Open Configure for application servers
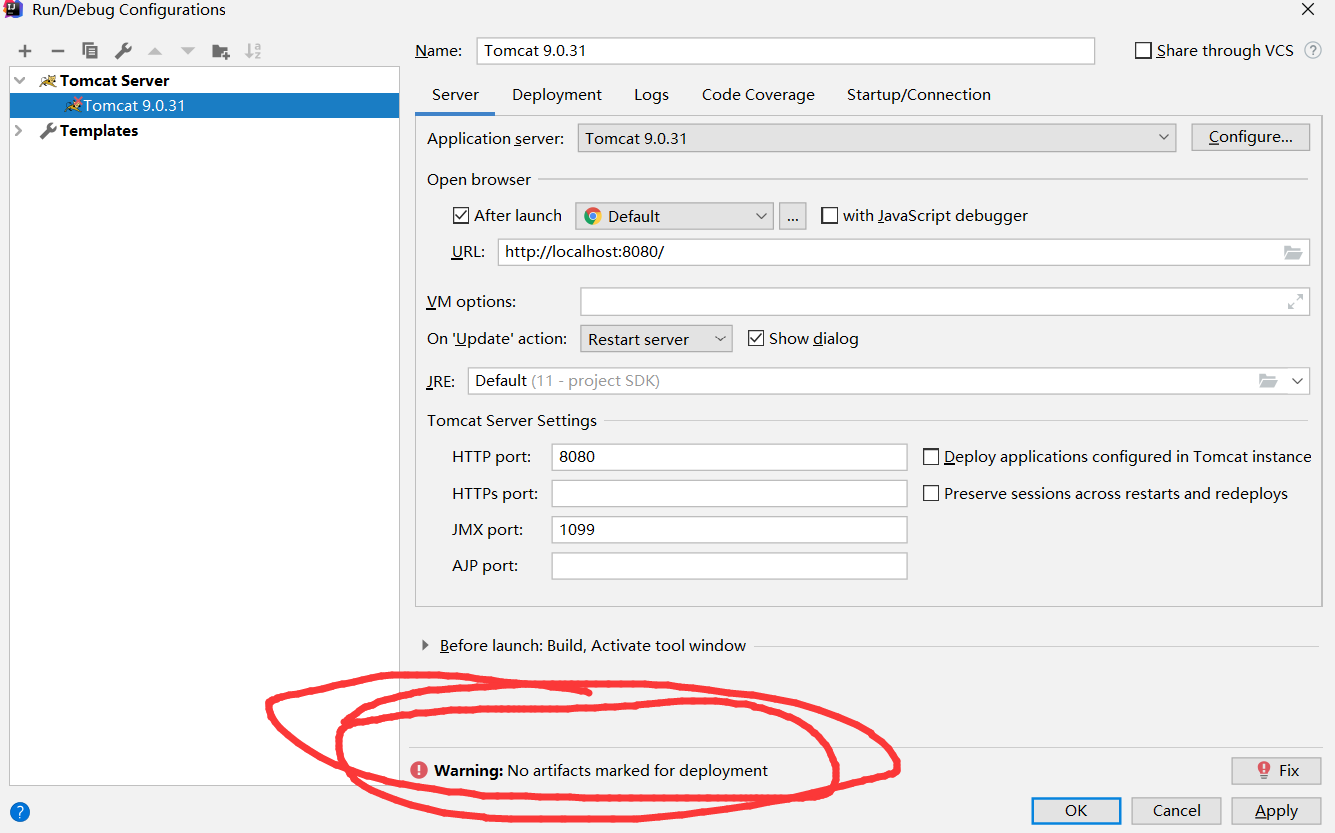1335x833 pixels. coord(1250,137)
